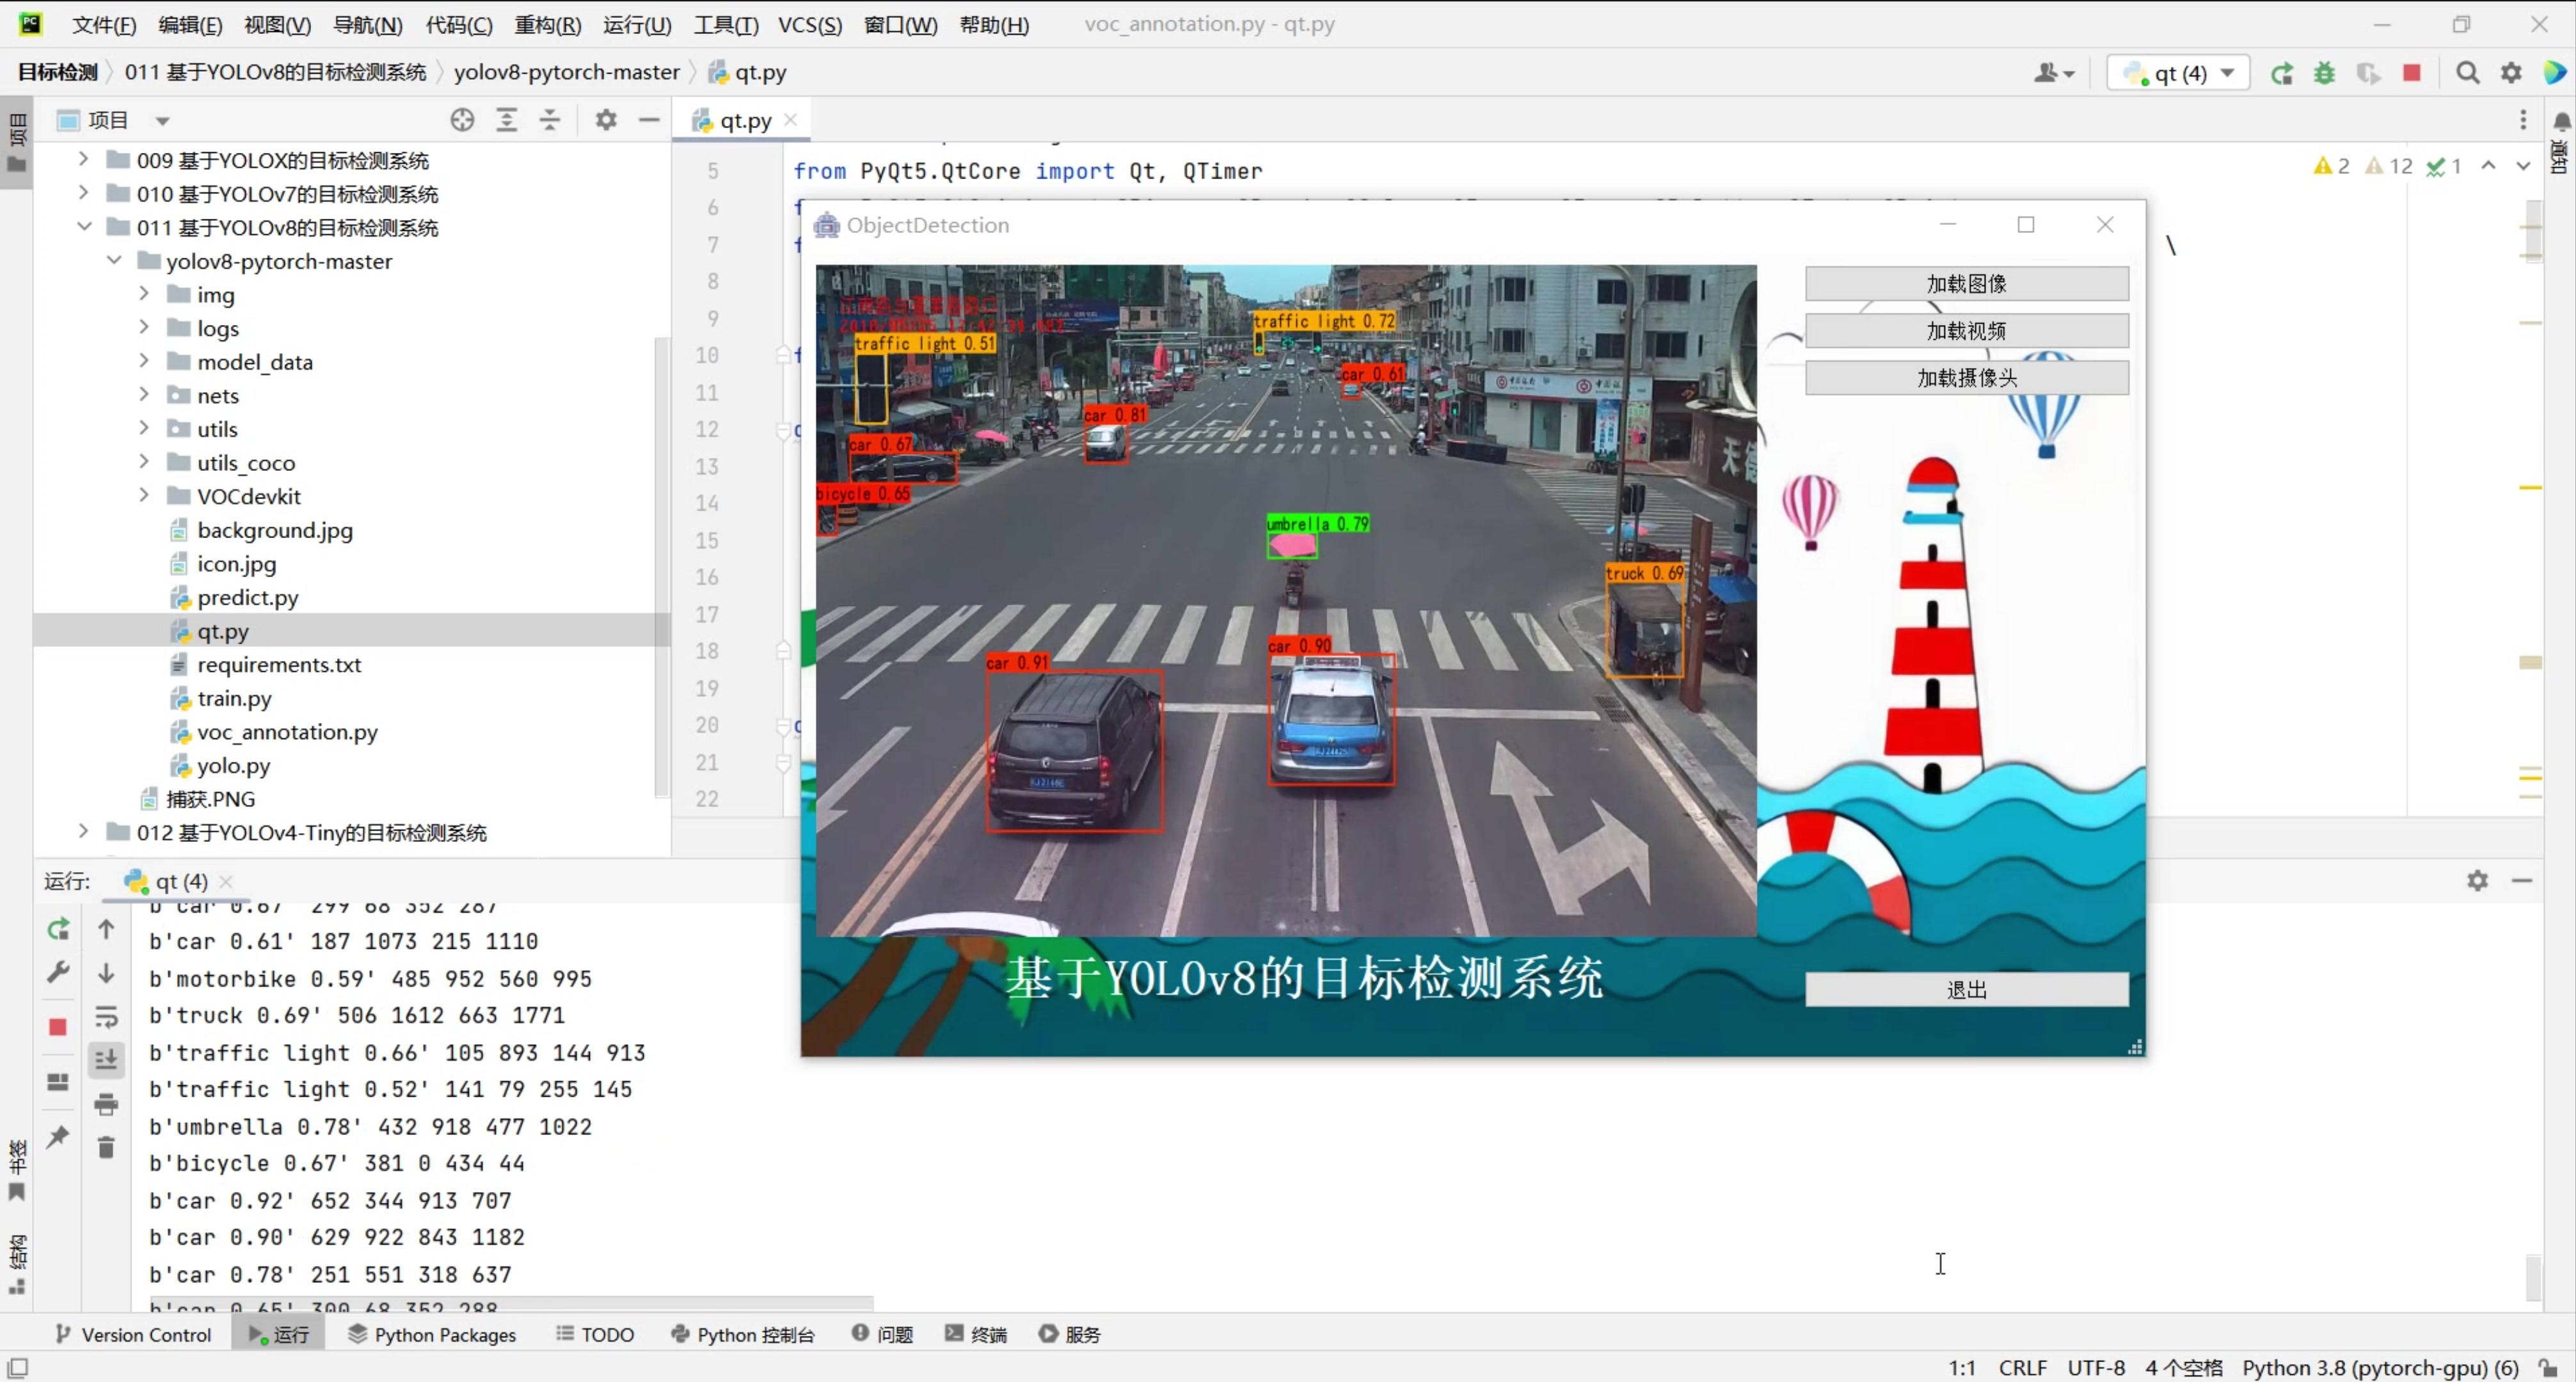Open Search Everywhere magnifier icon
2576x1382 pixels.
coord(2467,73)
